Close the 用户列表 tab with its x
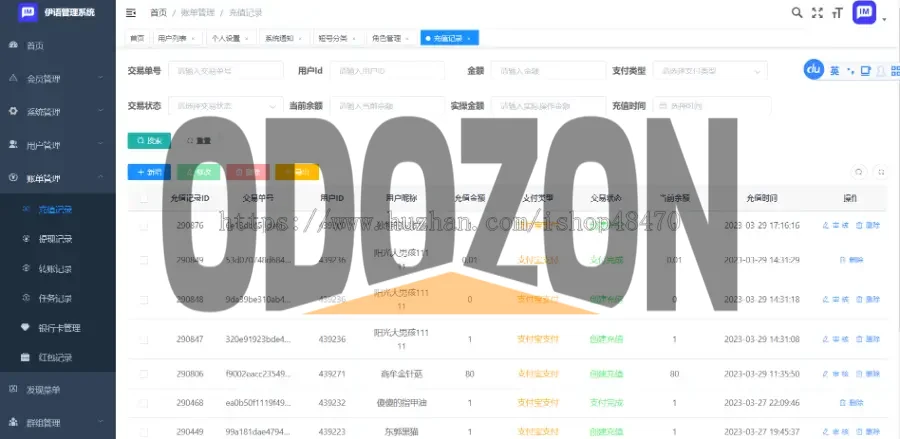900x439 pixels. coord(193,38)
